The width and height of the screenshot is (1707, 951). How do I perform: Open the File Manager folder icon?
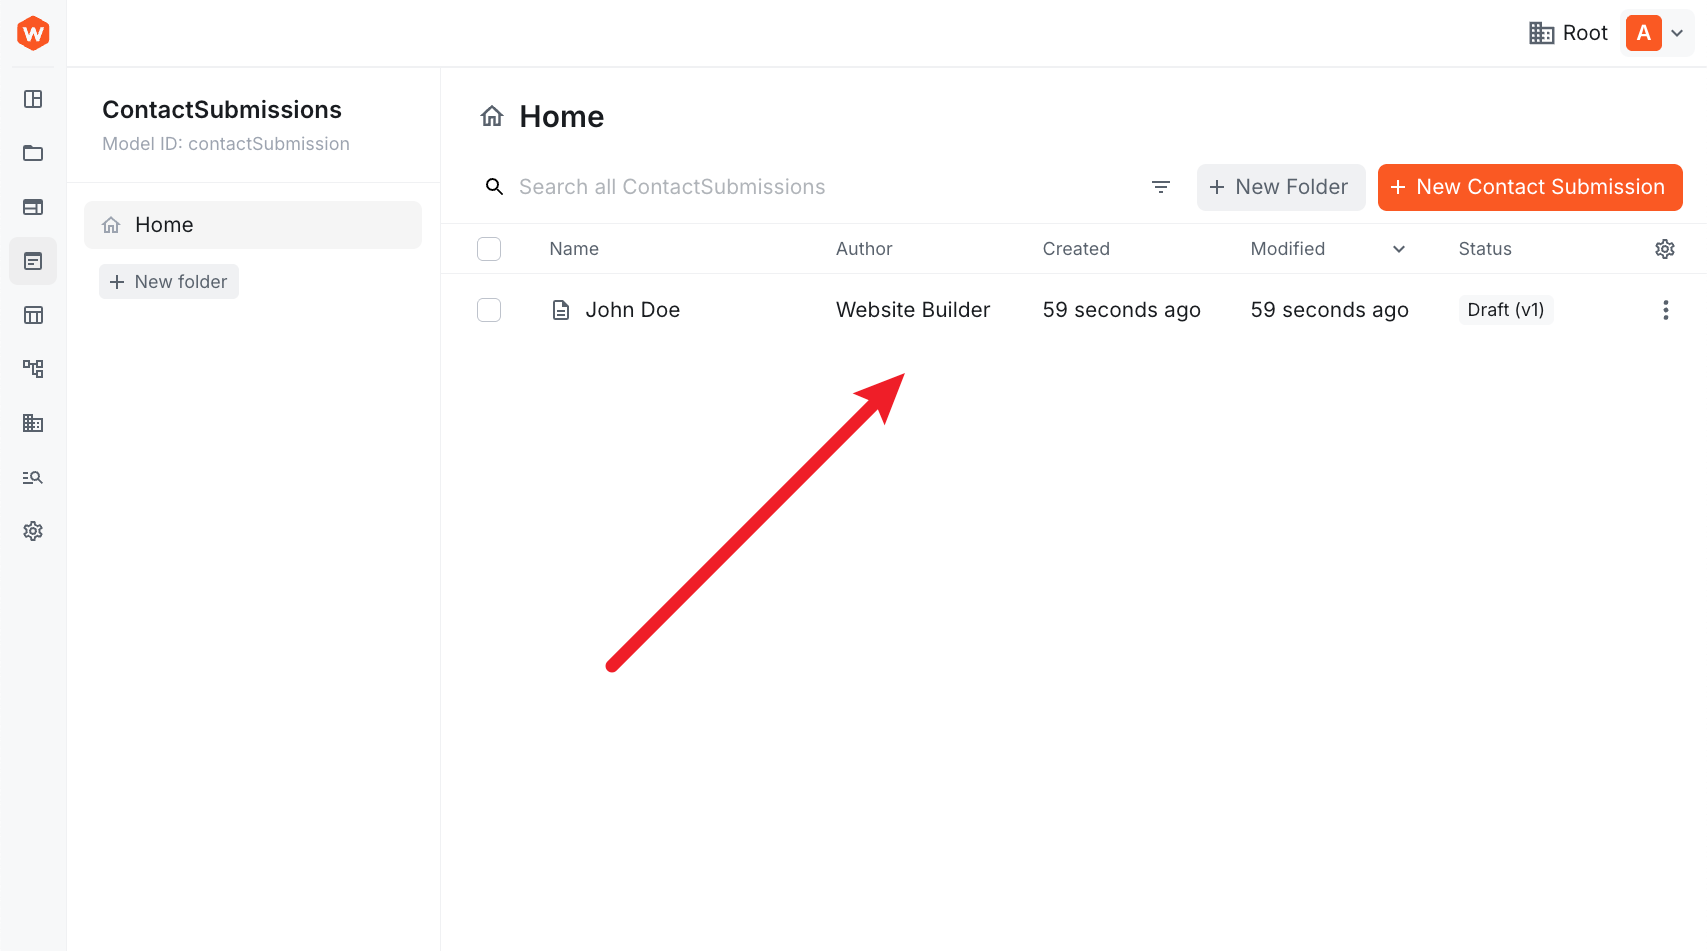(x=33, y=153)
